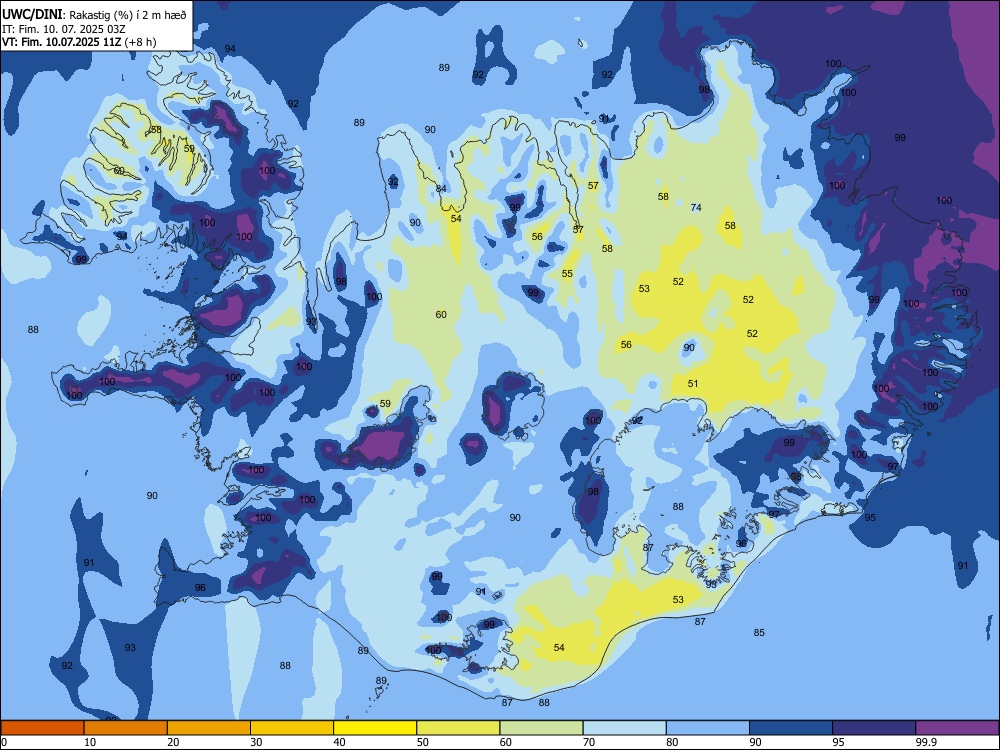Click the '50' legend scale label
1000x750 pixels.
tap(423, 742)
